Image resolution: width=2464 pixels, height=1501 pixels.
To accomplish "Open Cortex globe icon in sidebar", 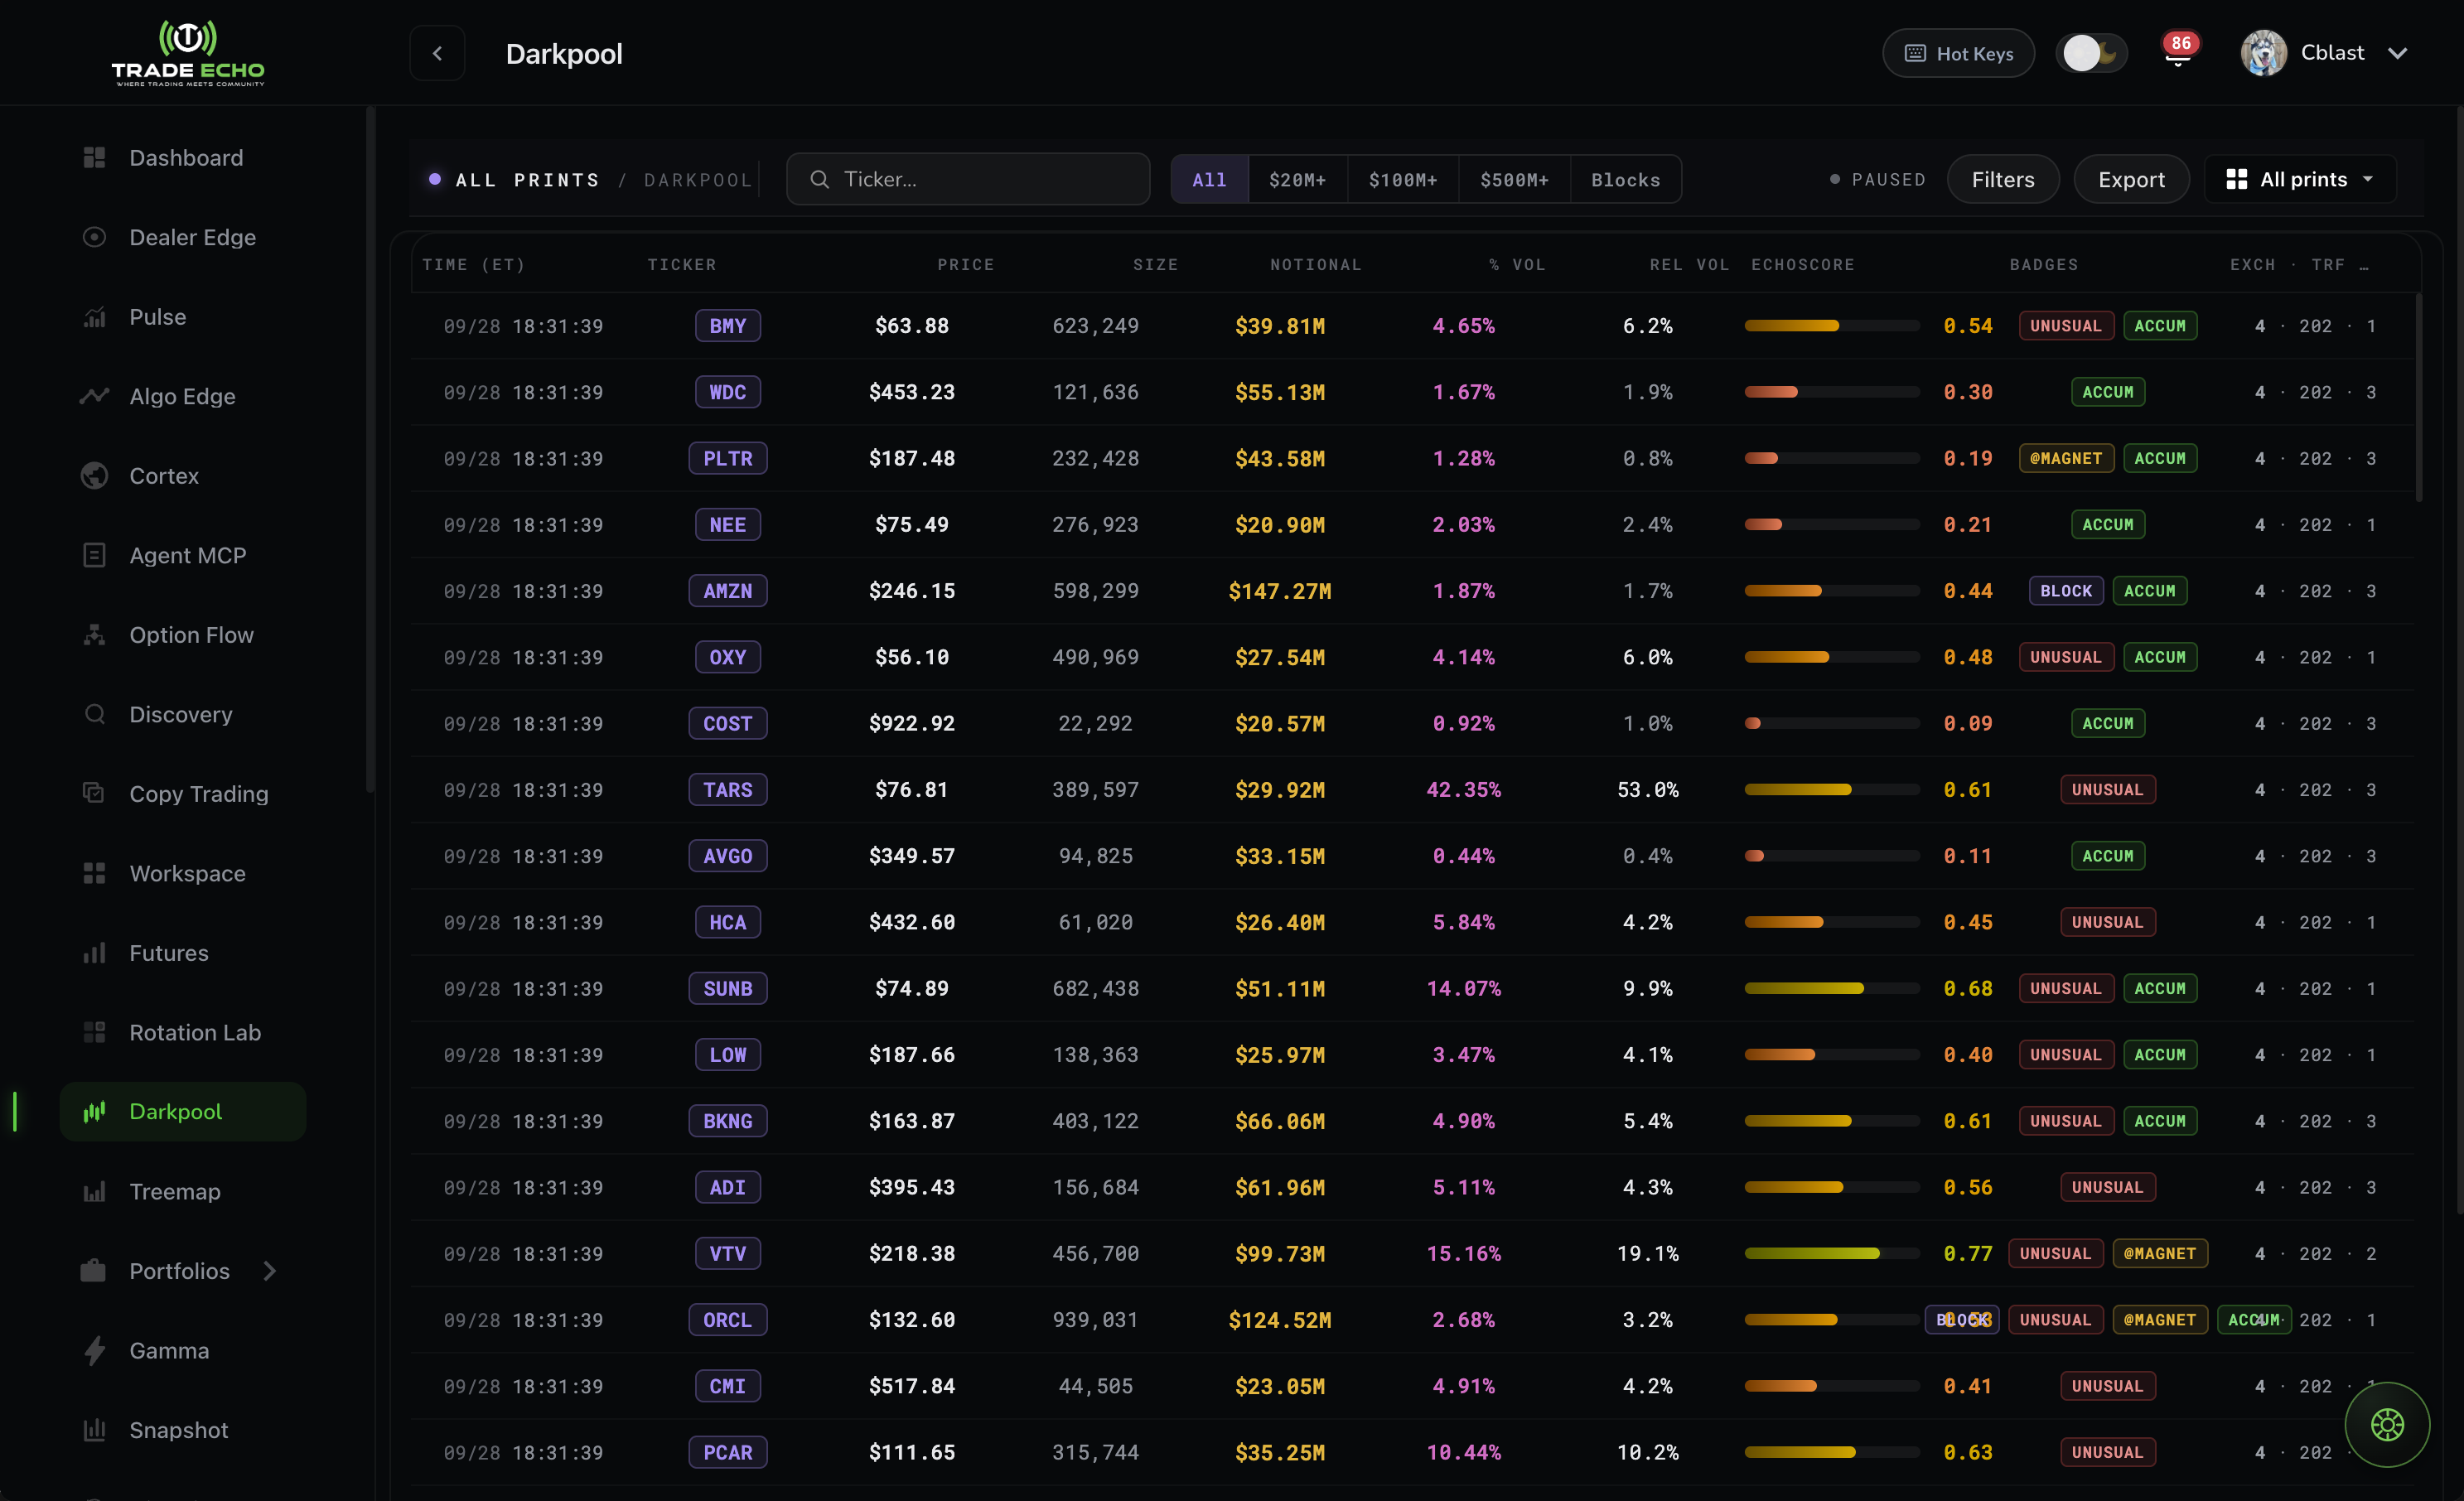I will coord(94,476).
